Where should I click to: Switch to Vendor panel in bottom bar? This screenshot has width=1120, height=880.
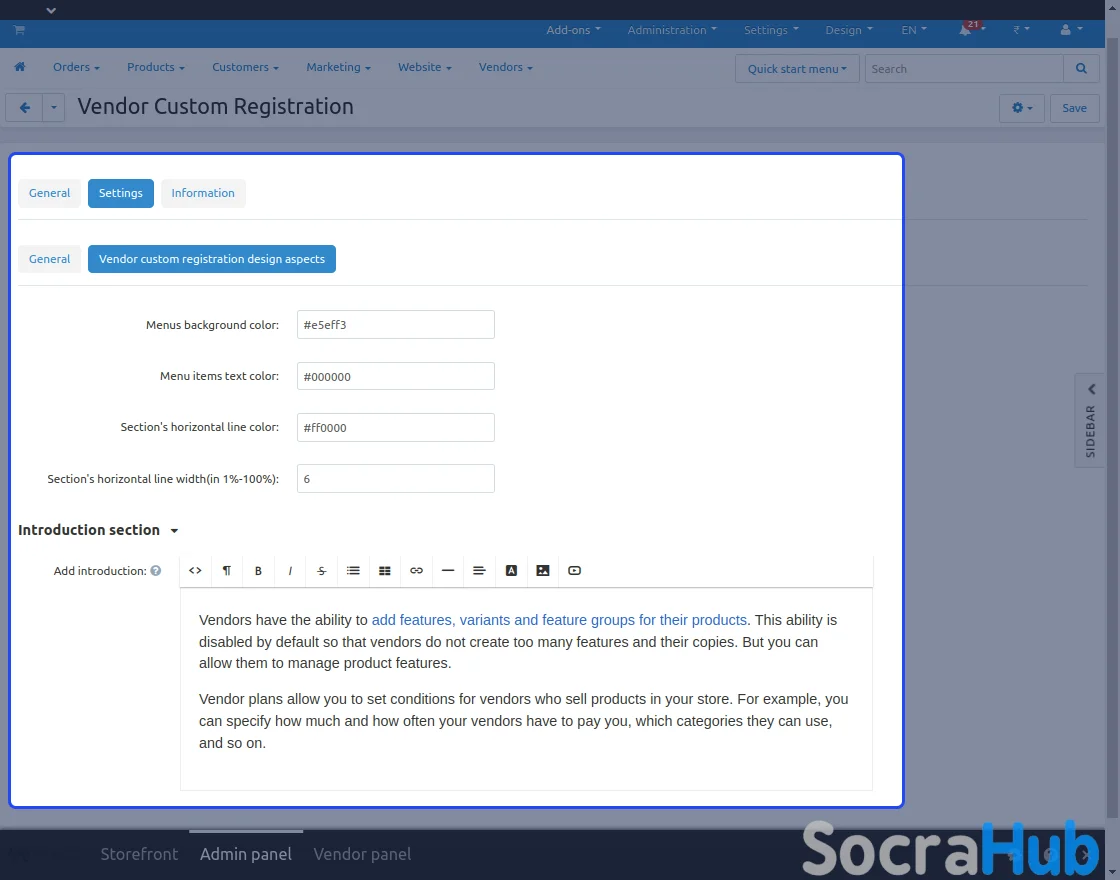click(362, 854)
